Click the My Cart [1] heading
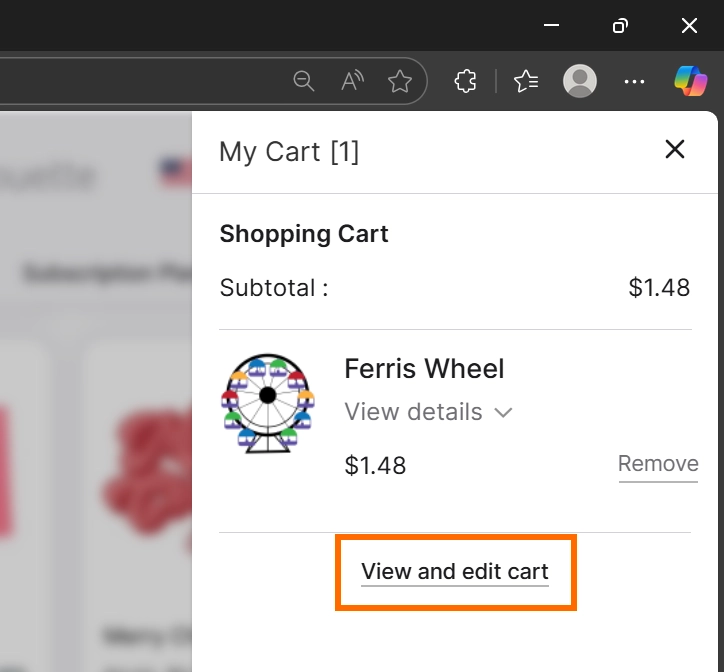Screen dimensions: 724x672 tap(289, 152)
